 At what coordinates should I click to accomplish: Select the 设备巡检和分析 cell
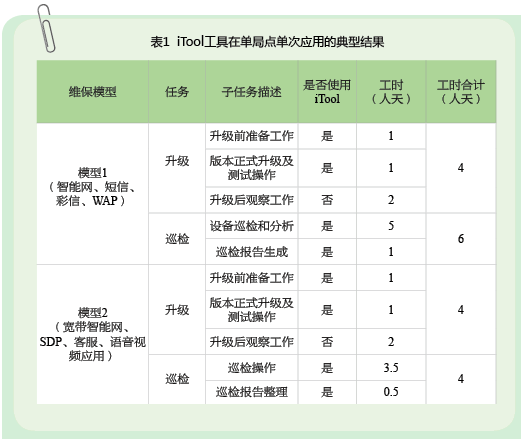[x=252, y=226]
